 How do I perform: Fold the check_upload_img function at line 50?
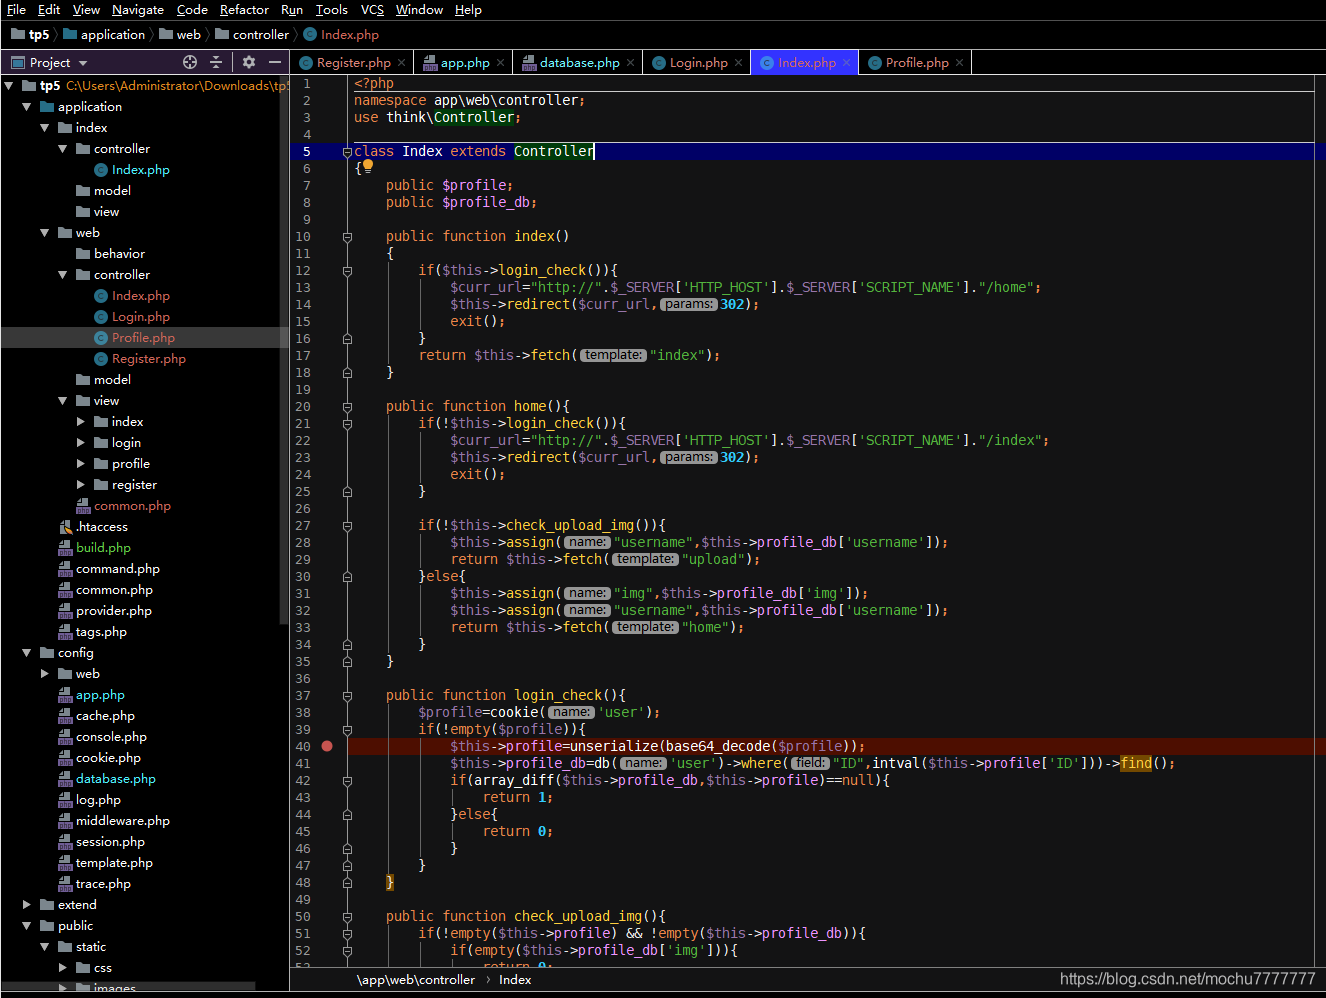pyautogui.click(x=347, y=917)
